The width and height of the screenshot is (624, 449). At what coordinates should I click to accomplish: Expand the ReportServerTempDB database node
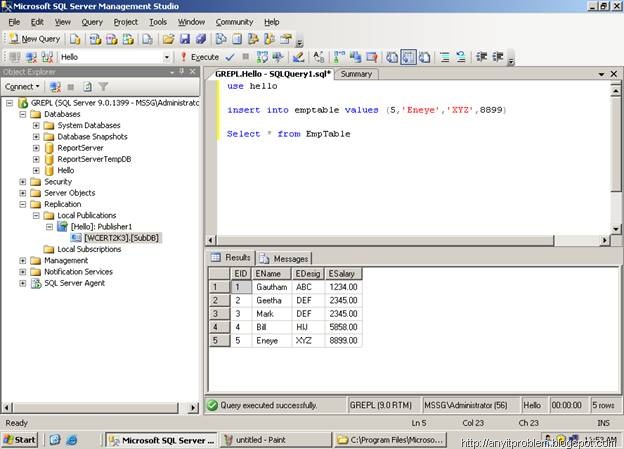[x=36, y=159]
